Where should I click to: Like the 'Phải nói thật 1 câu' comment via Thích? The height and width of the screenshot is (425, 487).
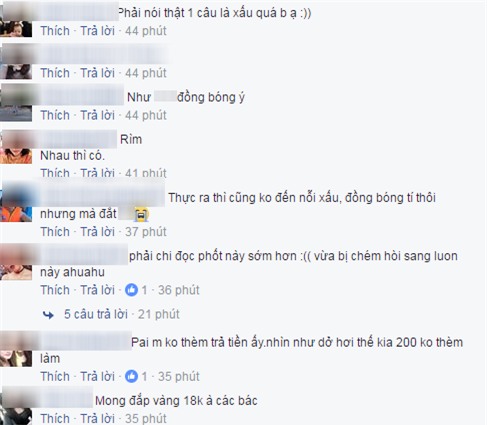pyautogui.click(x=55, y=31)
